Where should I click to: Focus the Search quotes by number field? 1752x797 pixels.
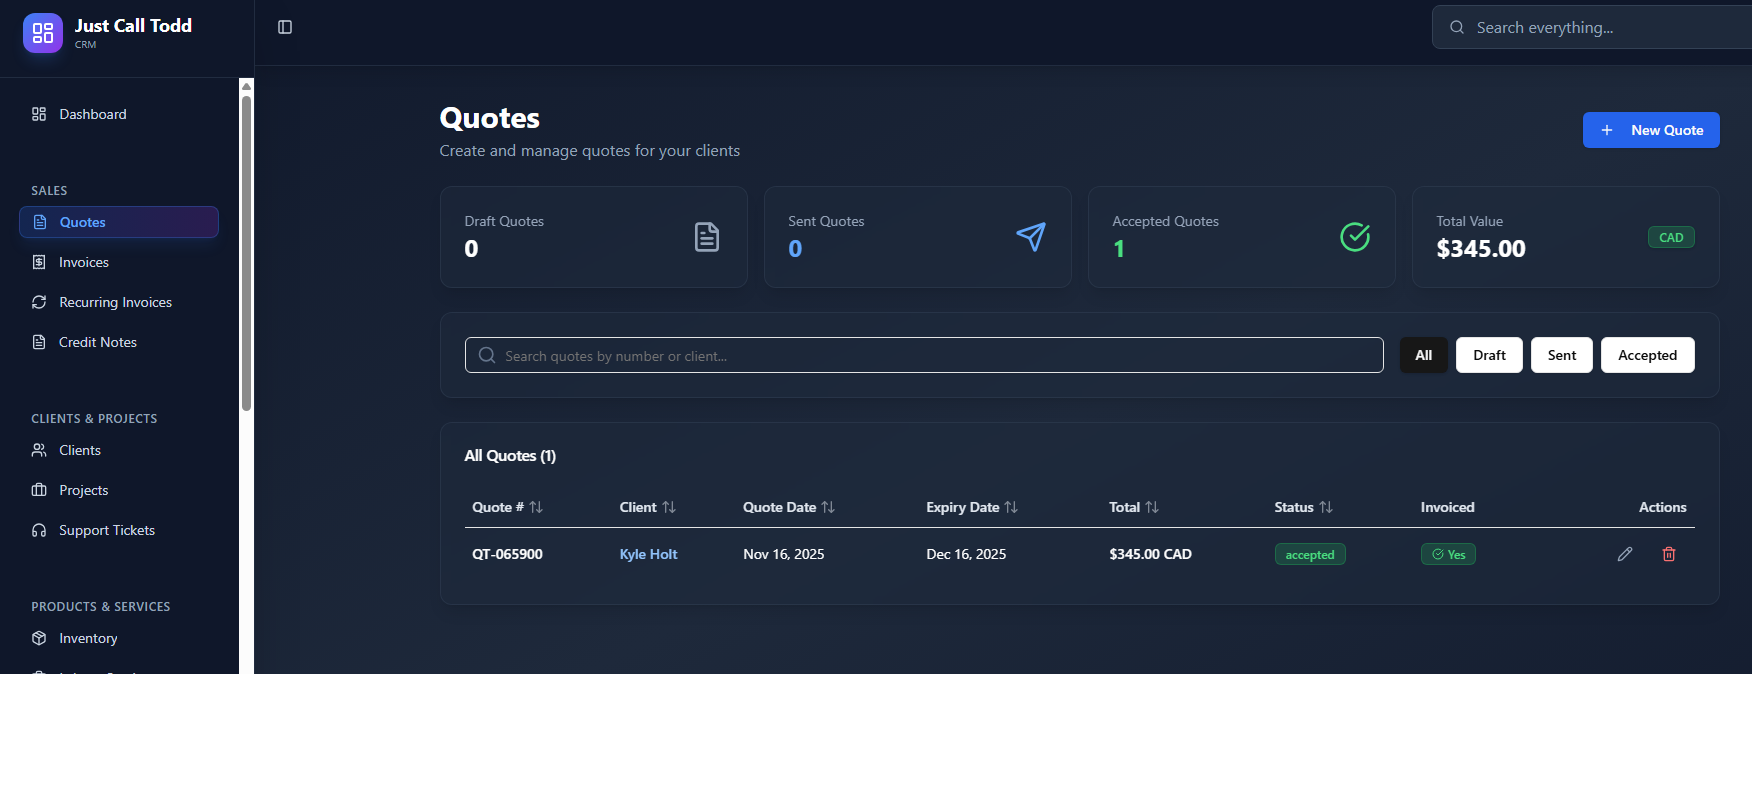[x=923, y=355]
